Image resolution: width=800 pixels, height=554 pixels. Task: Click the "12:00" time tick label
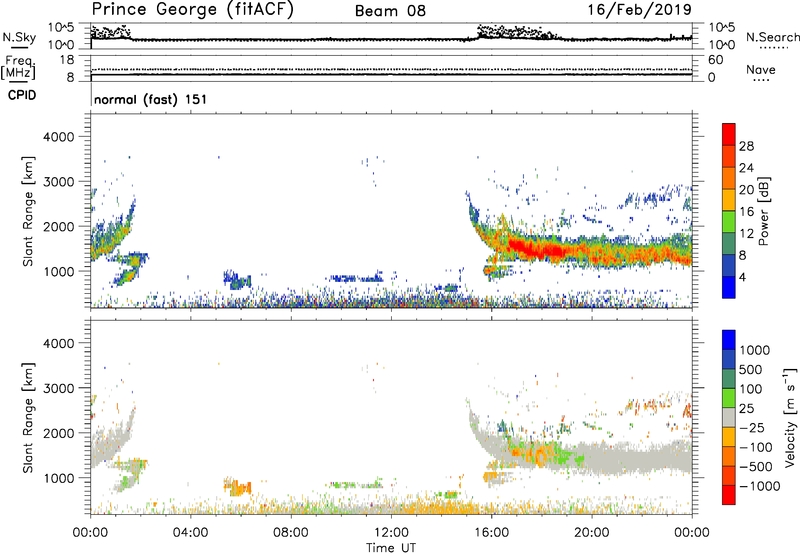pyautogui.click(x=391, y=533)
